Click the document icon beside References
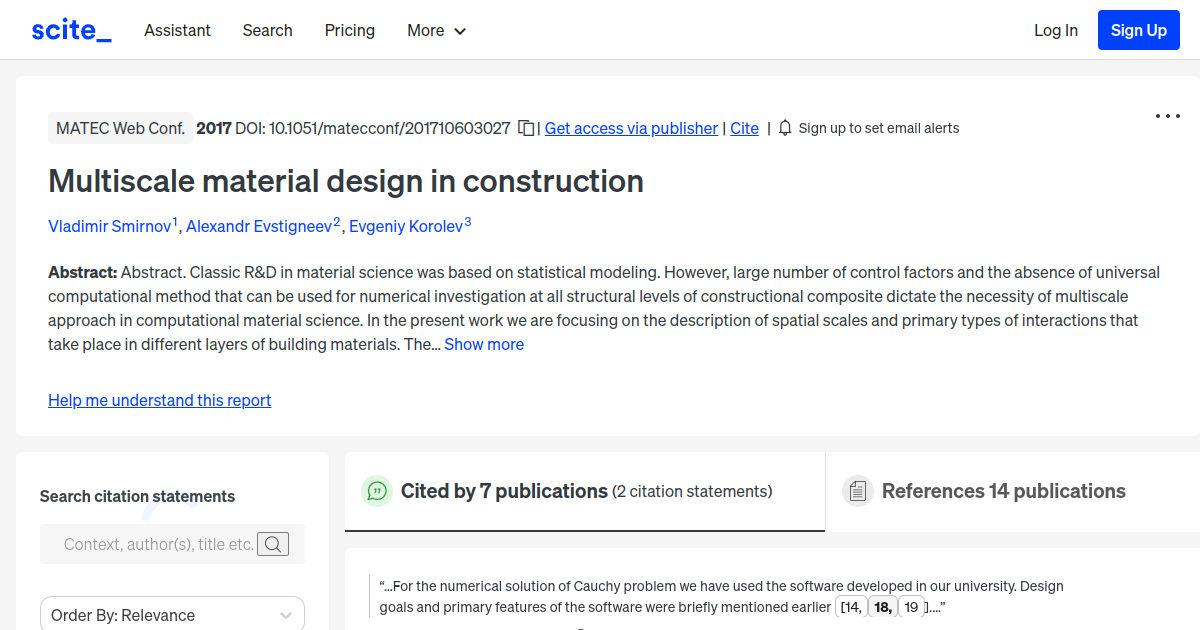 pyautogui.click(x=858, y=490)
